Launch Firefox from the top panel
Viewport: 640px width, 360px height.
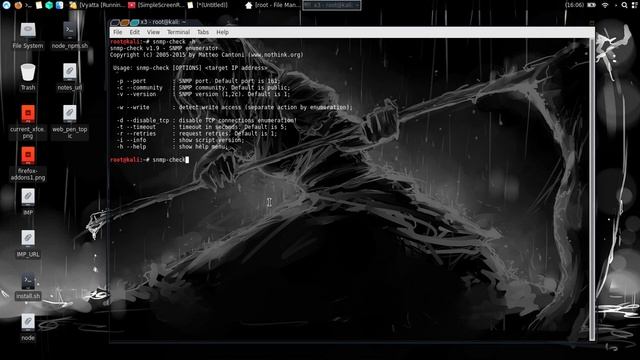[x=18, y=5]
